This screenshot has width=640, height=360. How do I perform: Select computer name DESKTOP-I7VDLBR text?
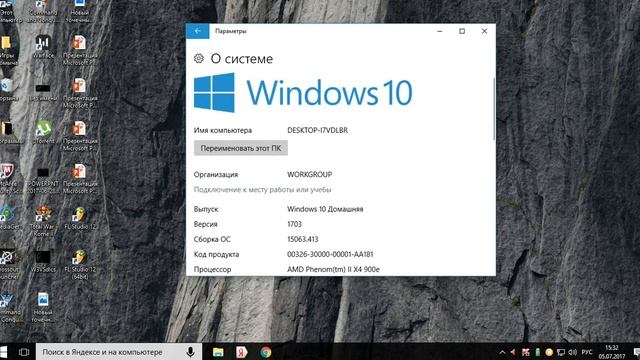[x=318, y=130]
